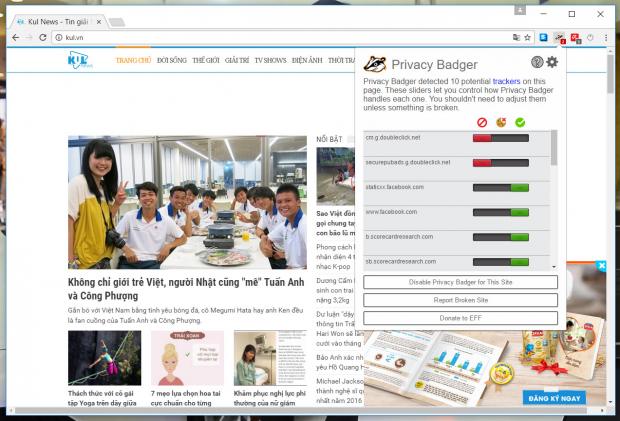The height and width of the screenshot is (421, 620).
Task: Click Report Broken Site button
Action: pyautogui.click(x=460, y=300)
